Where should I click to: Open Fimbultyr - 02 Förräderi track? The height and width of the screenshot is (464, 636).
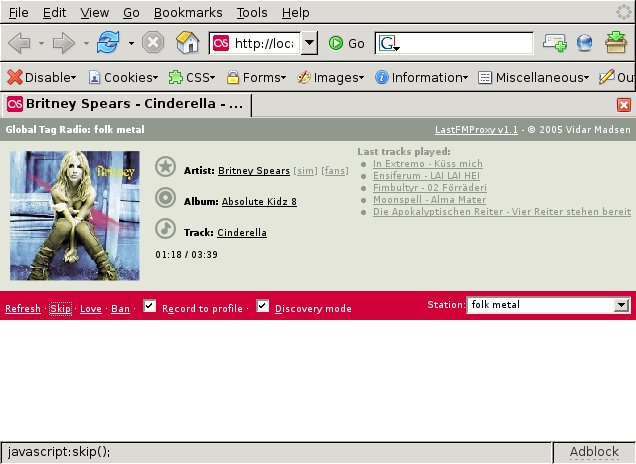coord(430,188)
